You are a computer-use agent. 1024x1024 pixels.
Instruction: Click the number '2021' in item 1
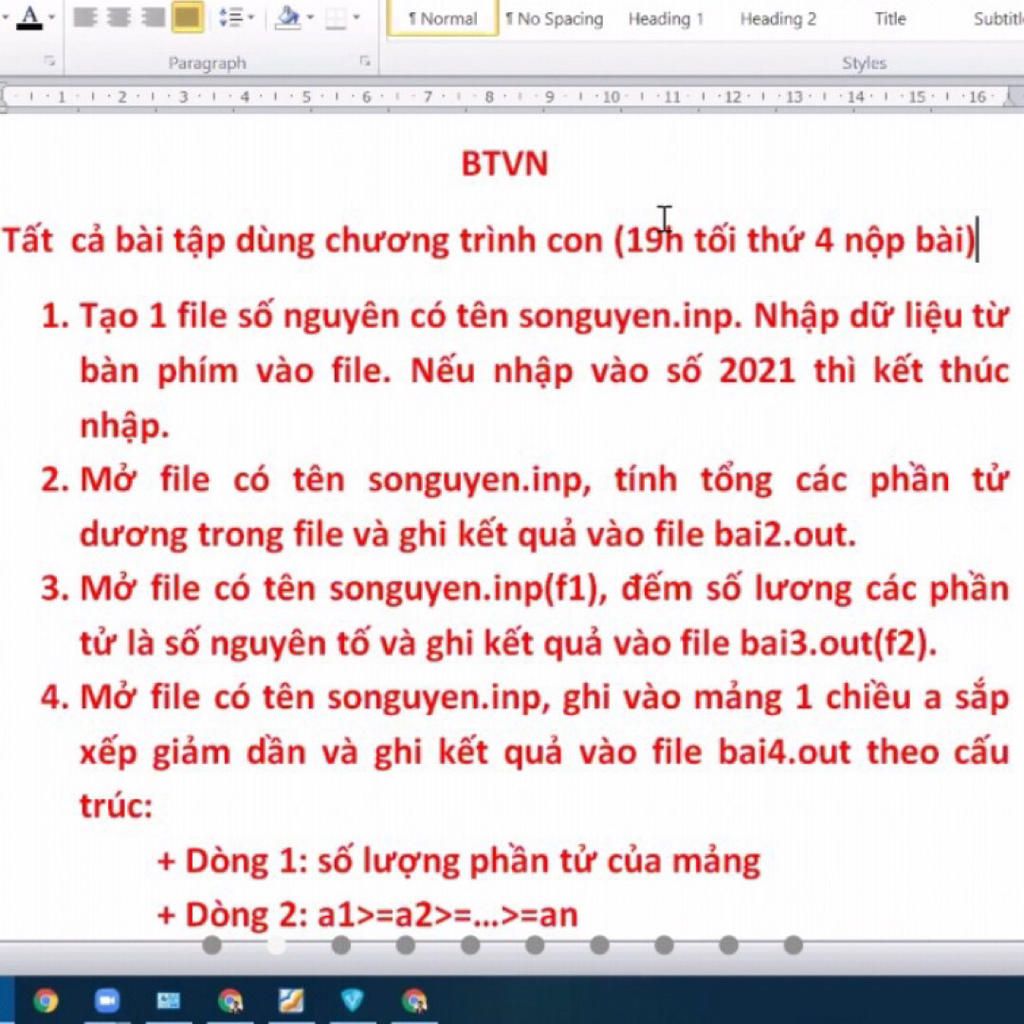757,370
